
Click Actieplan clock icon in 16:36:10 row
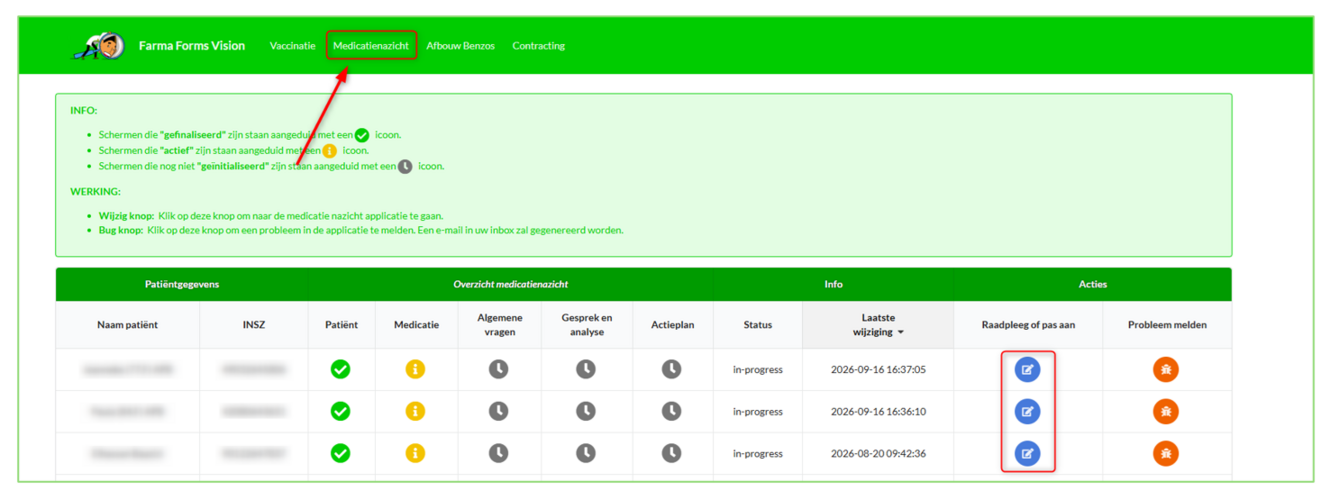672,411
